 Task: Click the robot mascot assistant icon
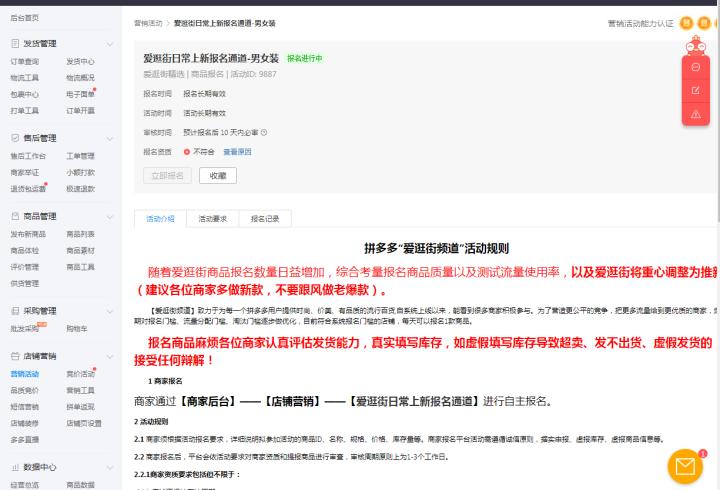696,45
